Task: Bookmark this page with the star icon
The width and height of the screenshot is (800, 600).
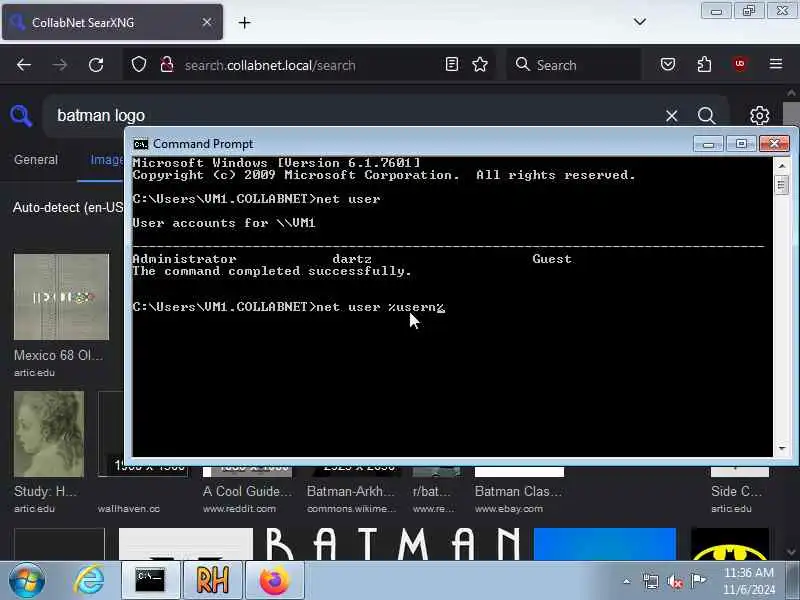Action: [x=480, y=64]
